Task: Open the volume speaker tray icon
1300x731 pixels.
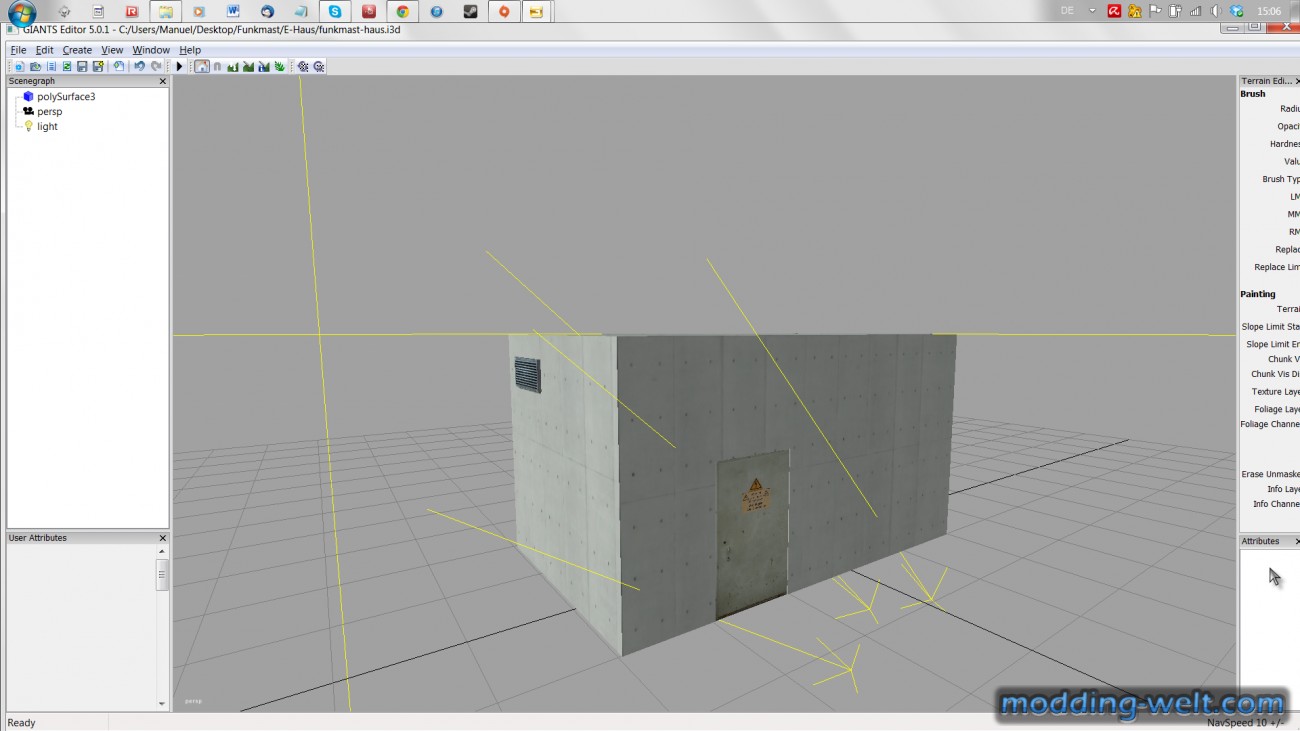Action: [1217, 11]
